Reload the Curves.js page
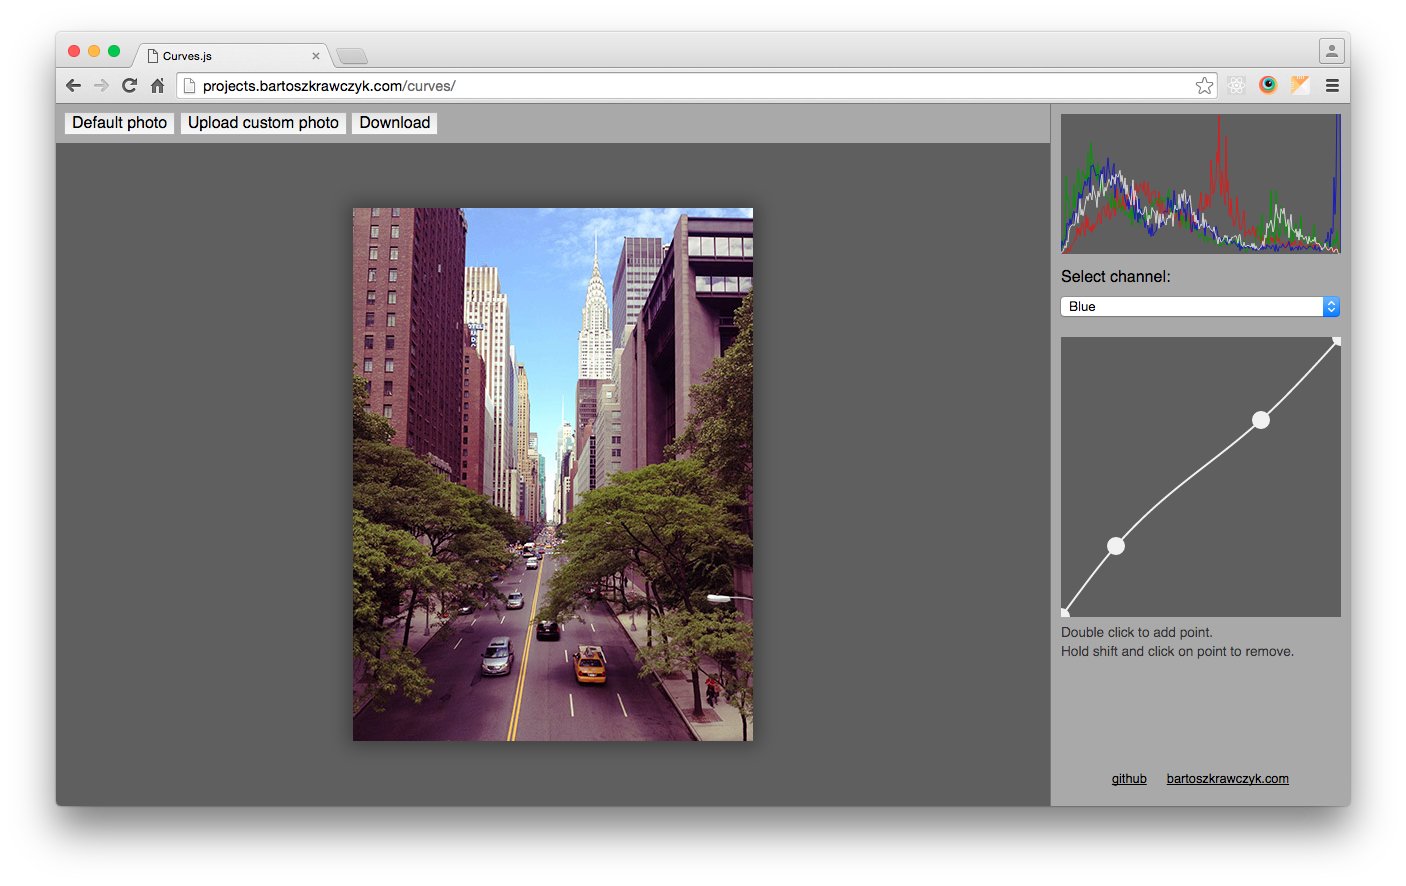 [129, 85]
